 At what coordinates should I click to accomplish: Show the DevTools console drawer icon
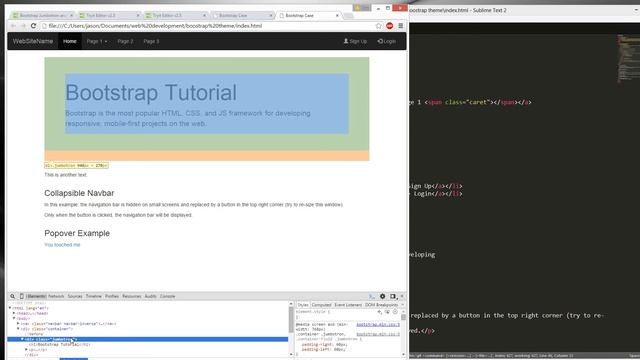(371, 296)
